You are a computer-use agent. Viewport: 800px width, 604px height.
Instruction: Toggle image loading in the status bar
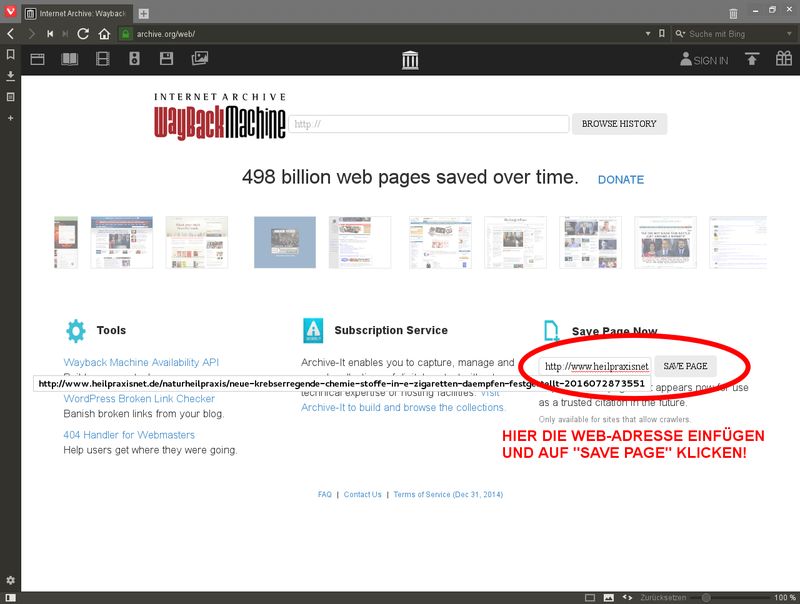pos(608,597)
